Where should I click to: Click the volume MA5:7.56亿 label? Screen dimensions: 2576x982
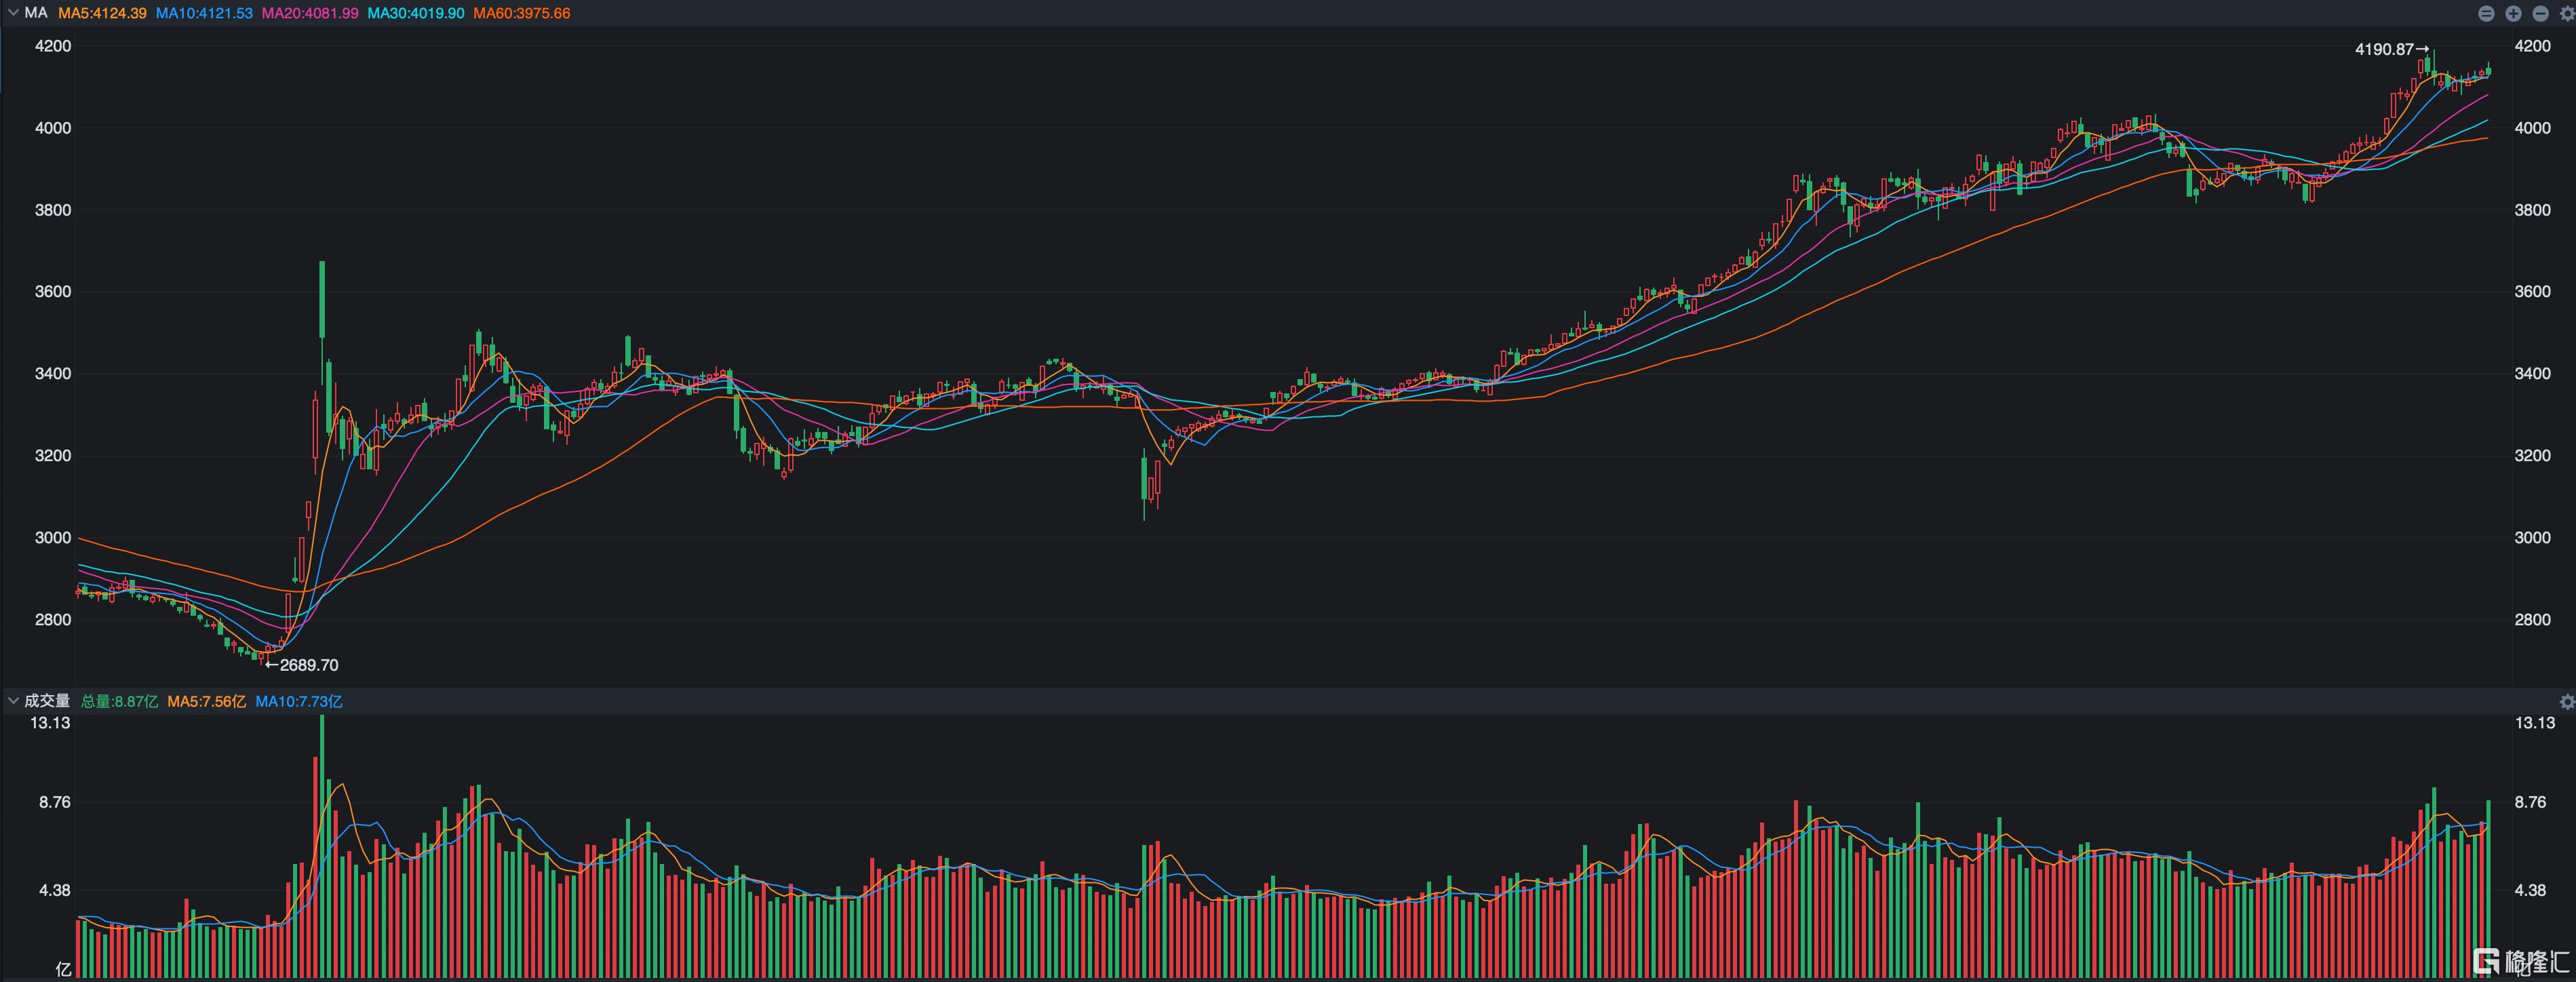(x=206, y=702)
